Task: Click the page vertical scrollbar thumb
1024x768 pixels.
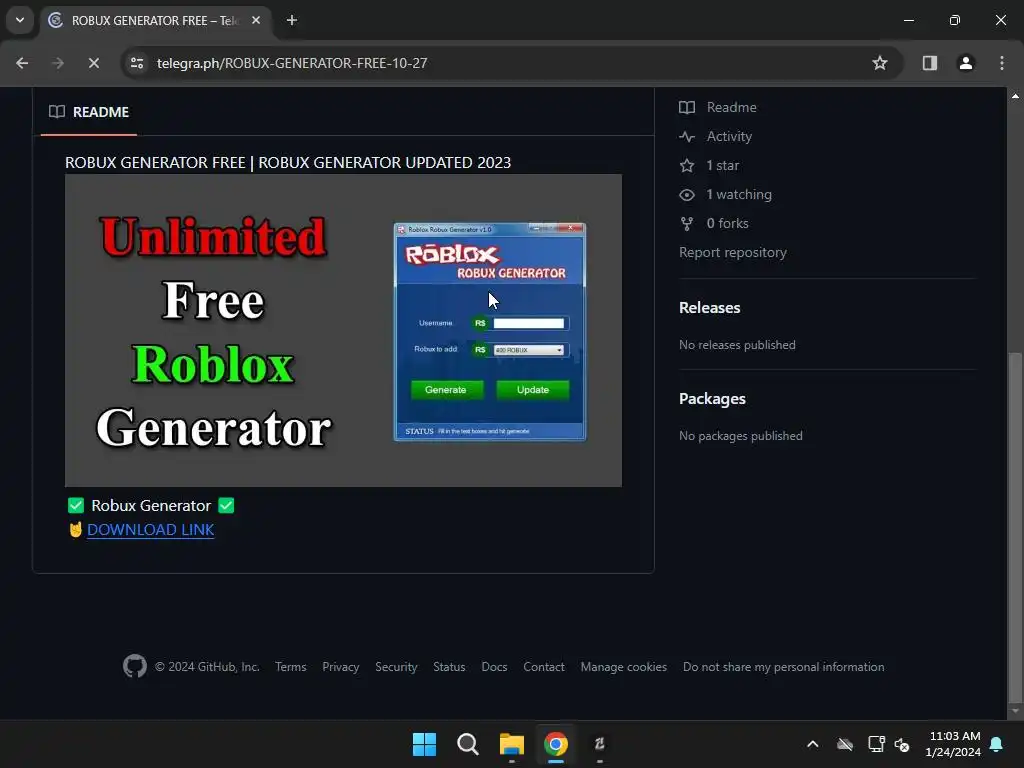Action: pos(1015,526)
